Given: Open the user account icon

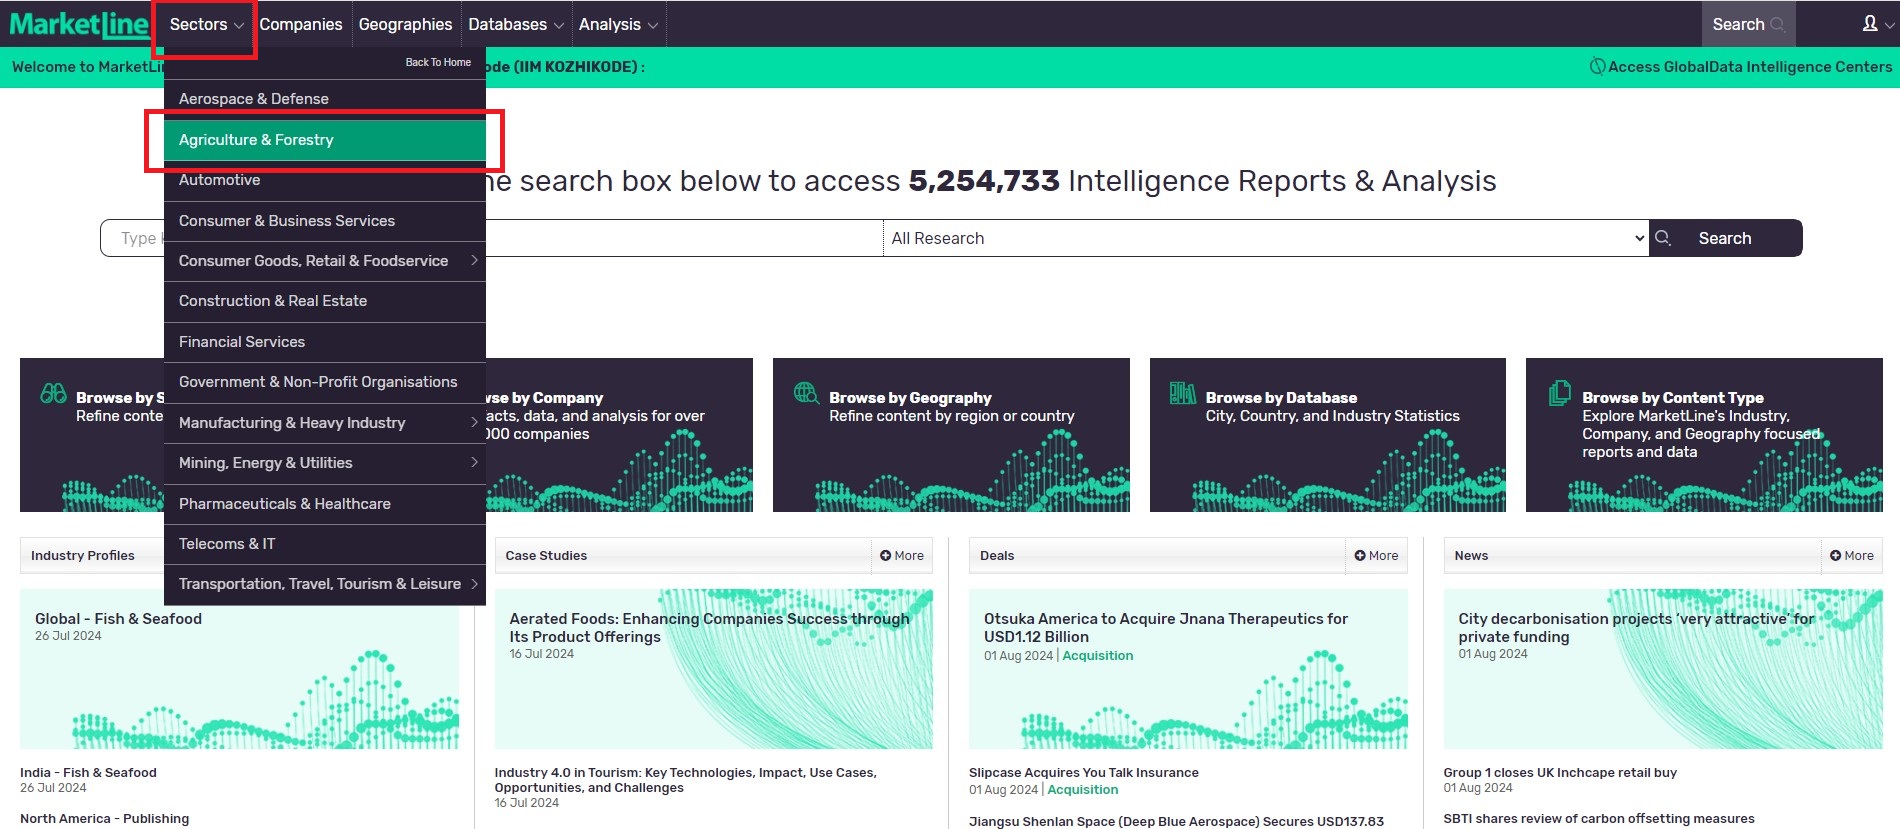Looking at the screenshot, I should coord(1870,24).
